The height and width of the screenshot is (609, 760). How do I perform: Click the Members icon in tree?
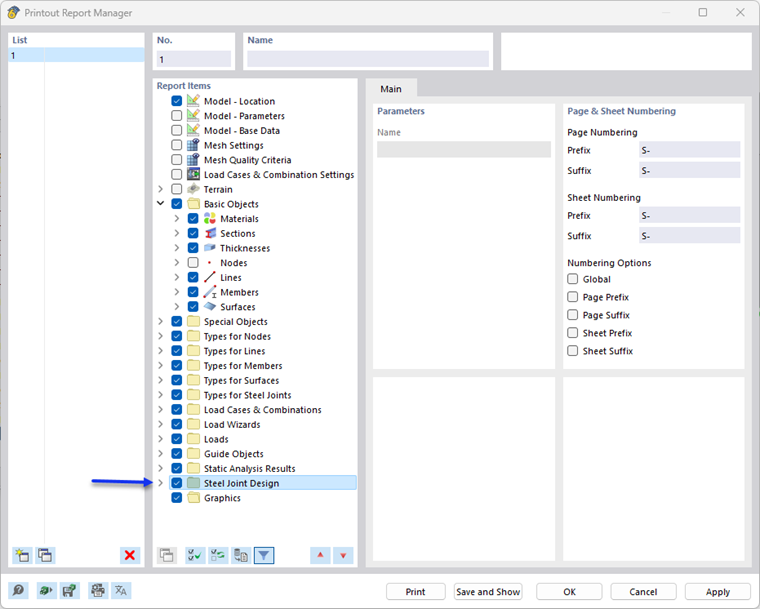[209, 292]
